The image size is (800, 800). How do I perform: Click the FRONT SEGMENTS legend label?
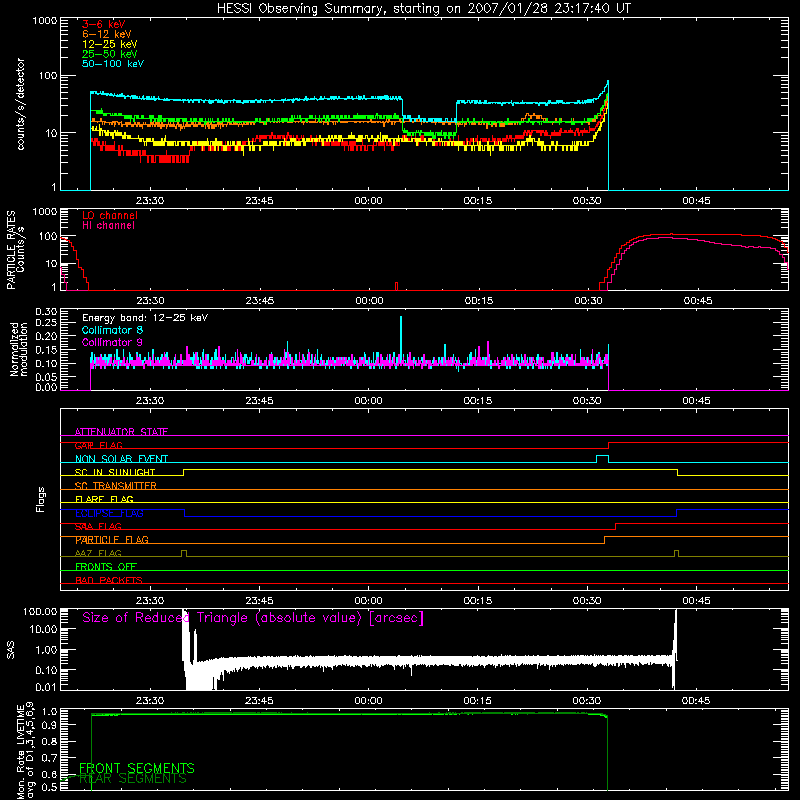[137, 768]
